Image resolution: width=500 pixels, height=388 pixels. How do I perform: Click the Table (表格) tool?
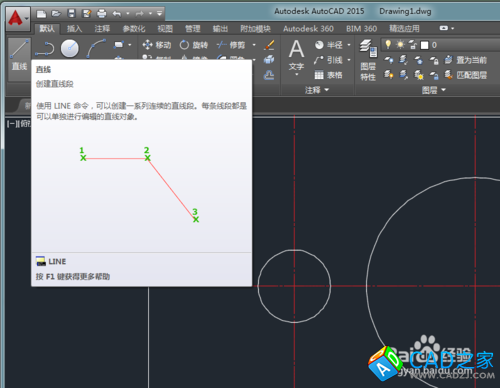328,75
